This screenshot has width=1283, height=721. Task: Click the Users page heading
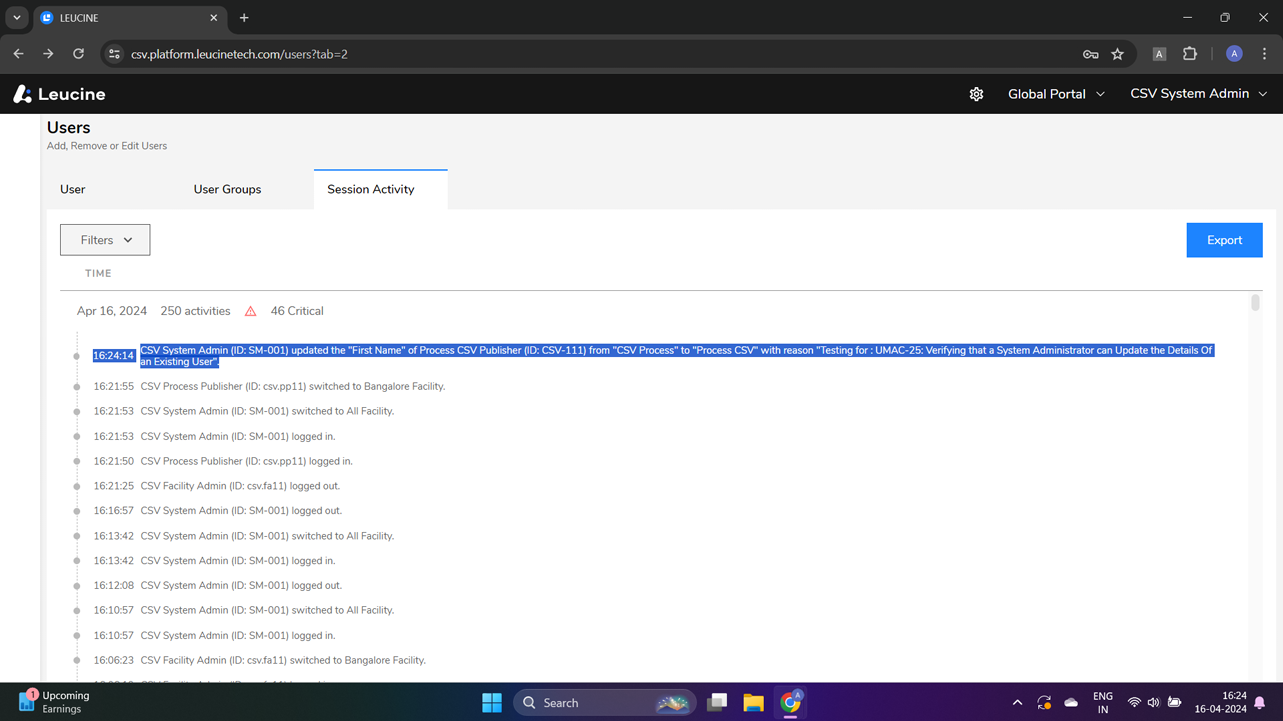pos(68,128)
